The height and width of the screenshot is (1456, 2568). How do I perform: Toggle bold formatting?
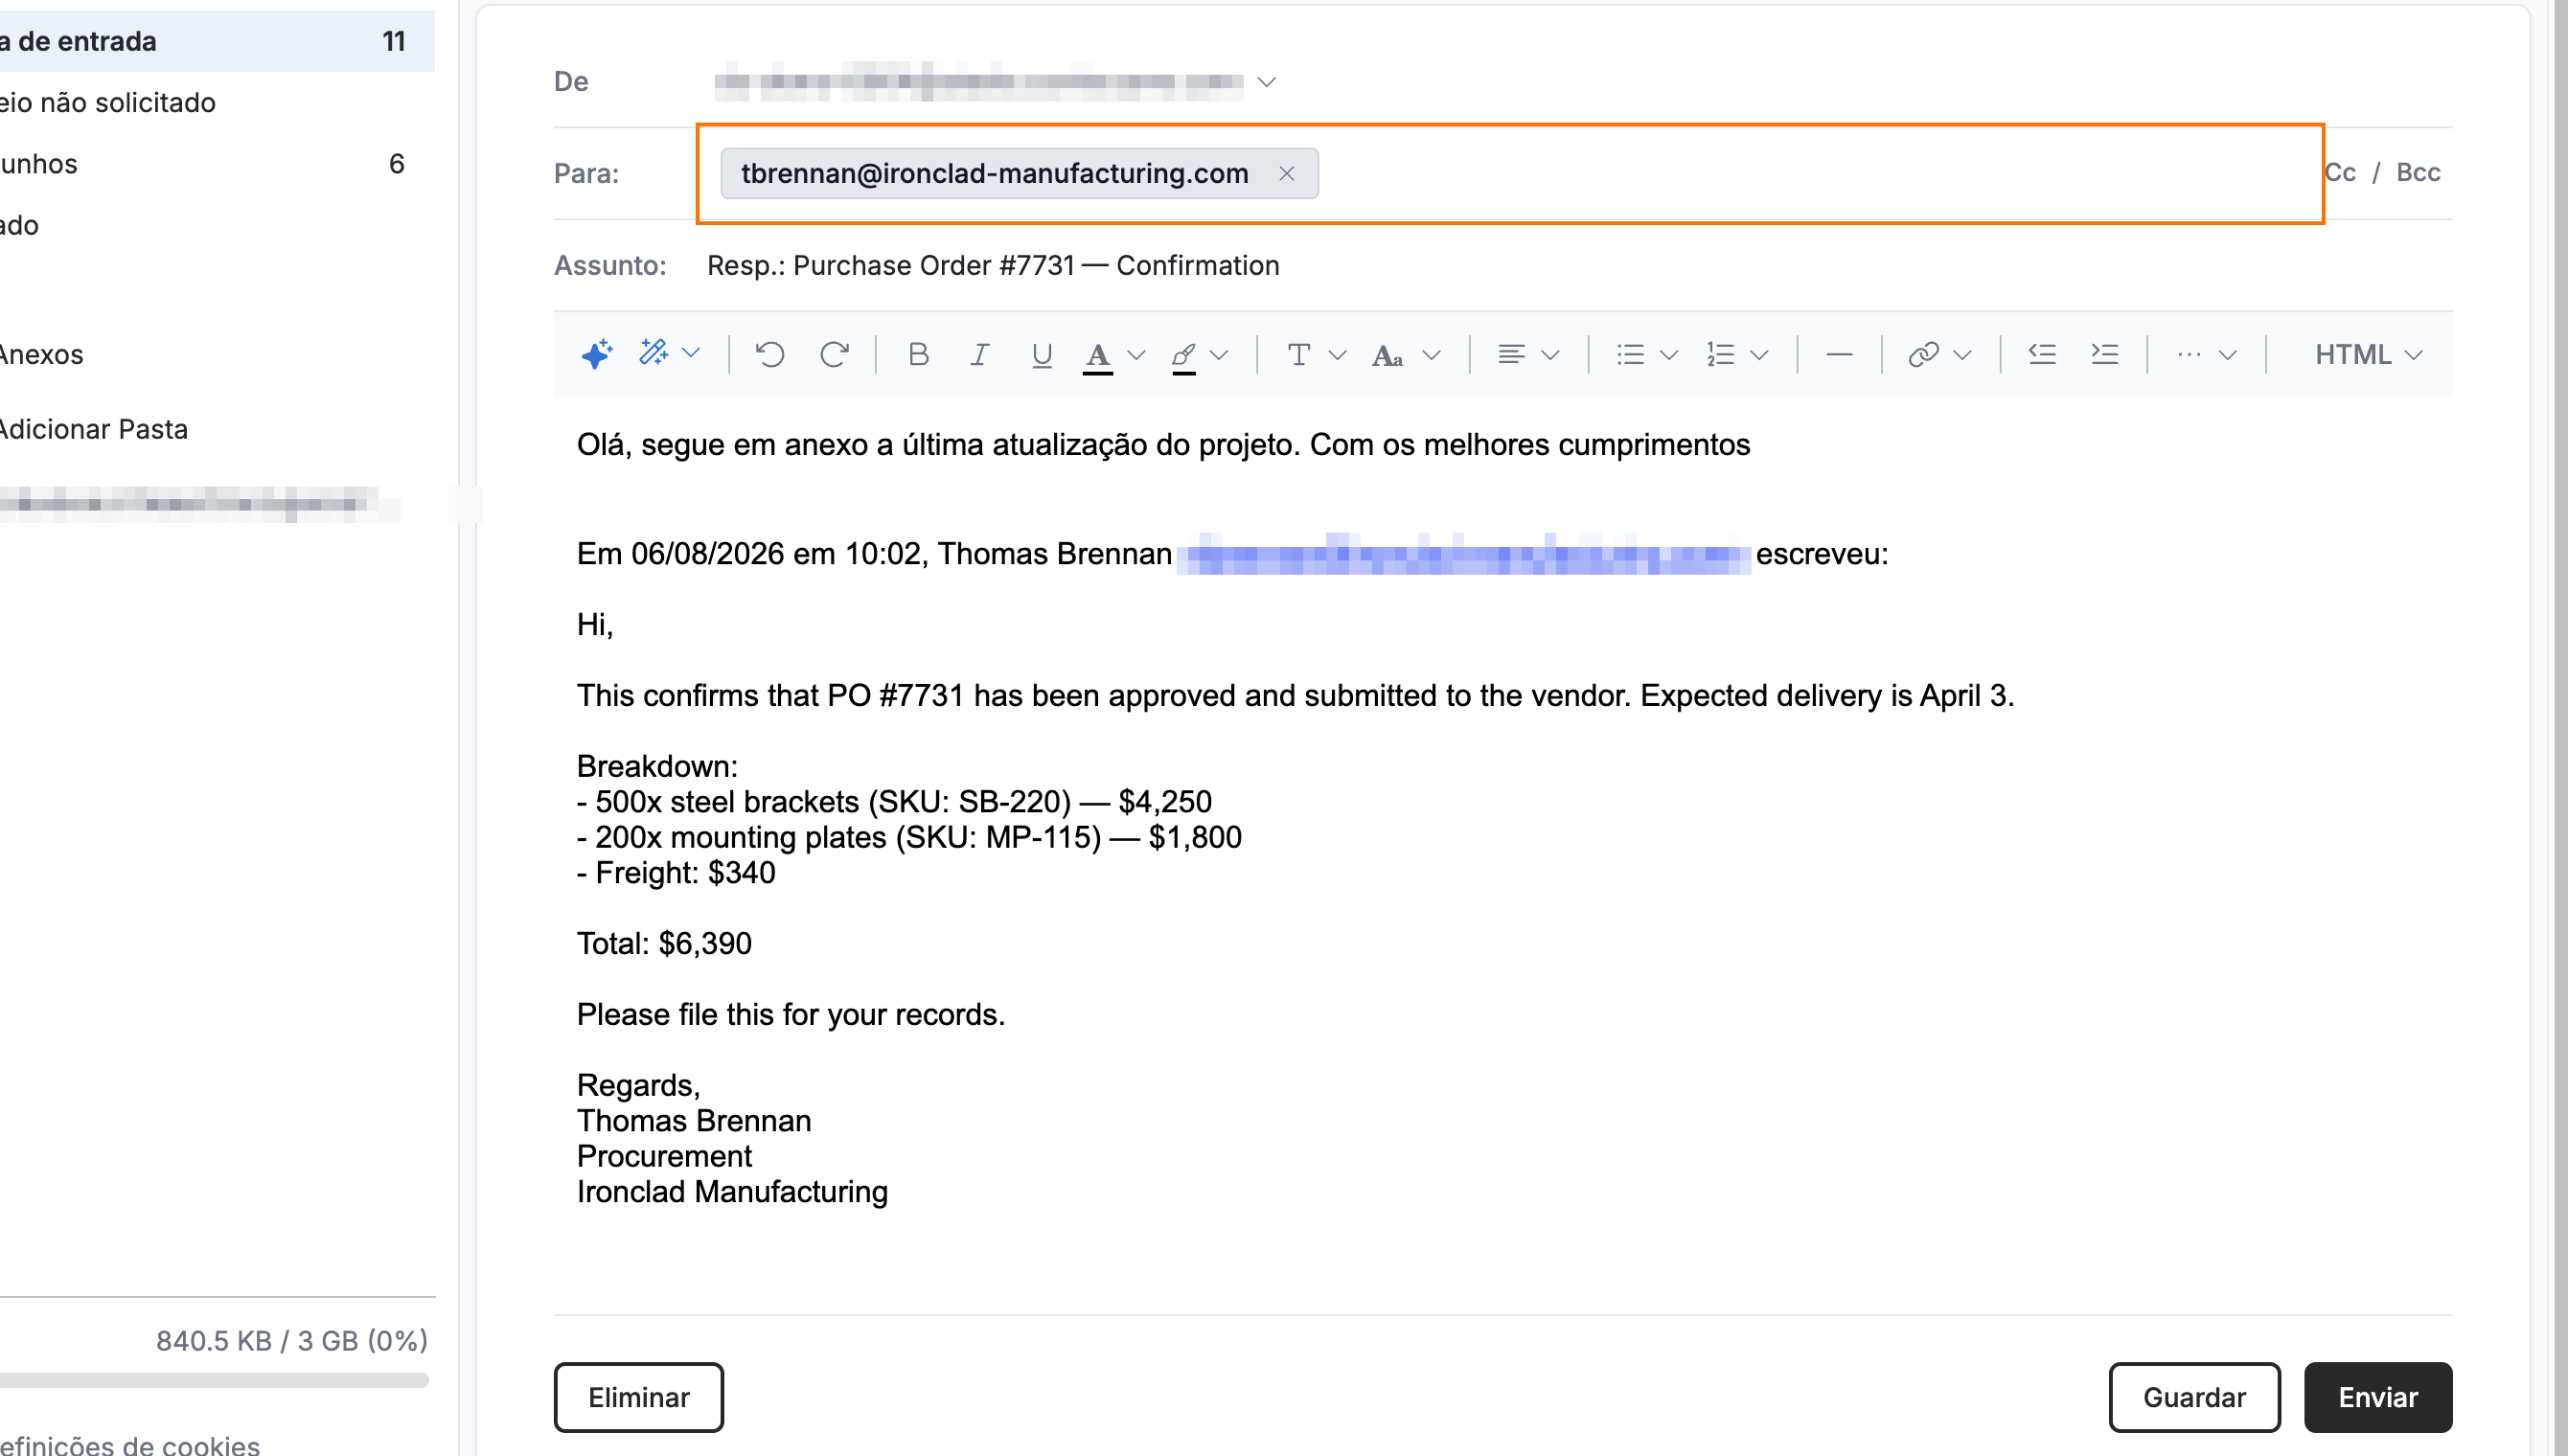(918, 354)
